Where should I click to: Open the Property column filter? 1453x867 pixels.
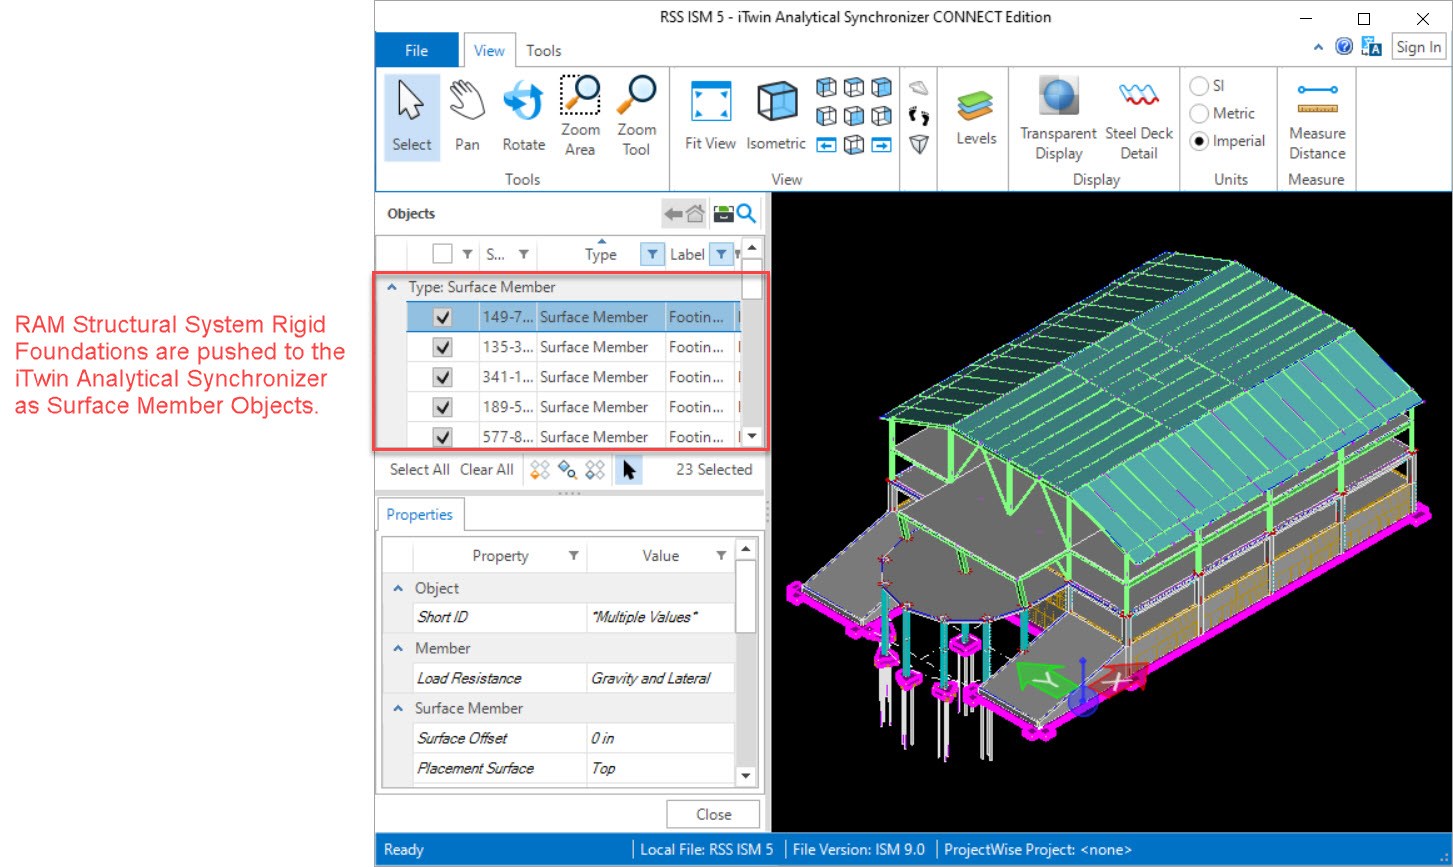click(573, 556)
